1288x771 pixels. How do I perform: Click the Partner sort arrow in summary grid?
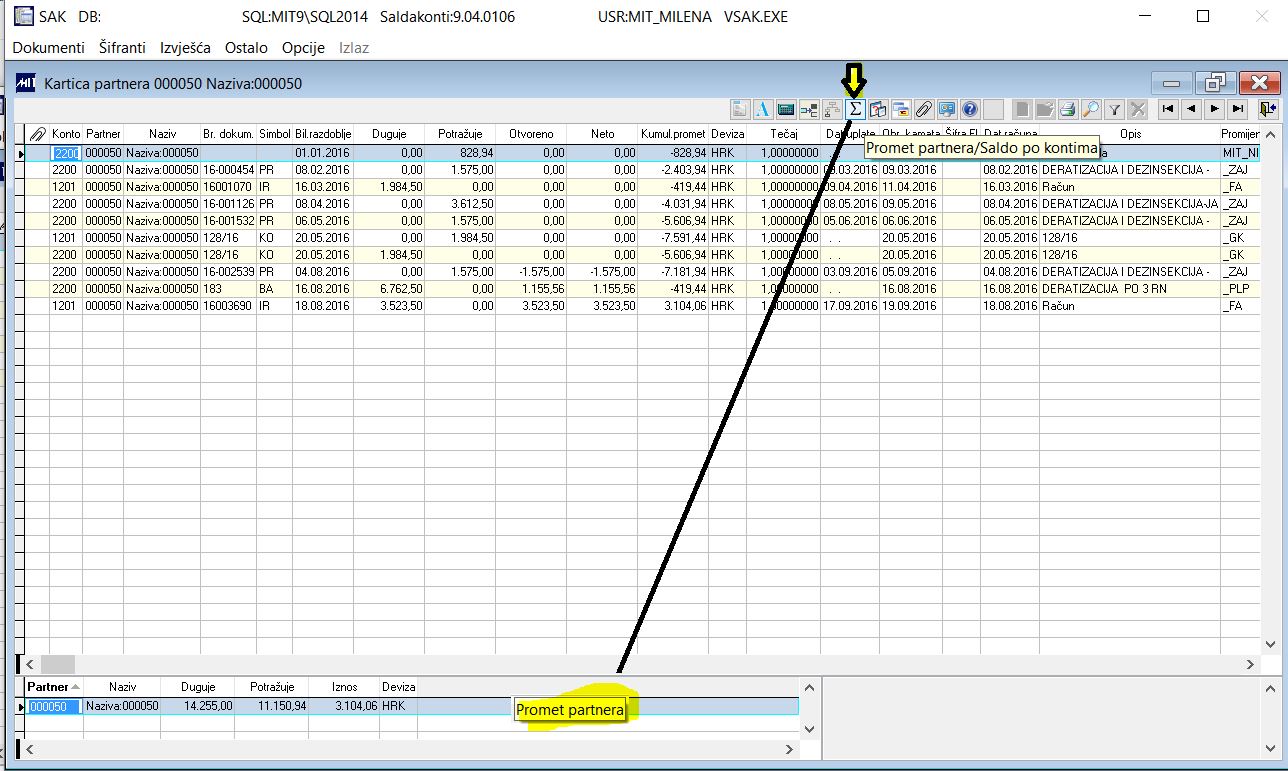click(x=76, y=687)
